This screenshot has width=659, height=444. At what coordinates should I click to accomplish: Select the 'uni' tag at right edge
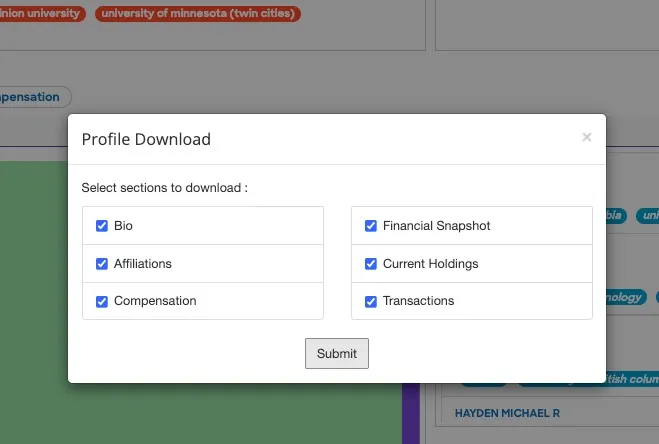pos(648,216)
